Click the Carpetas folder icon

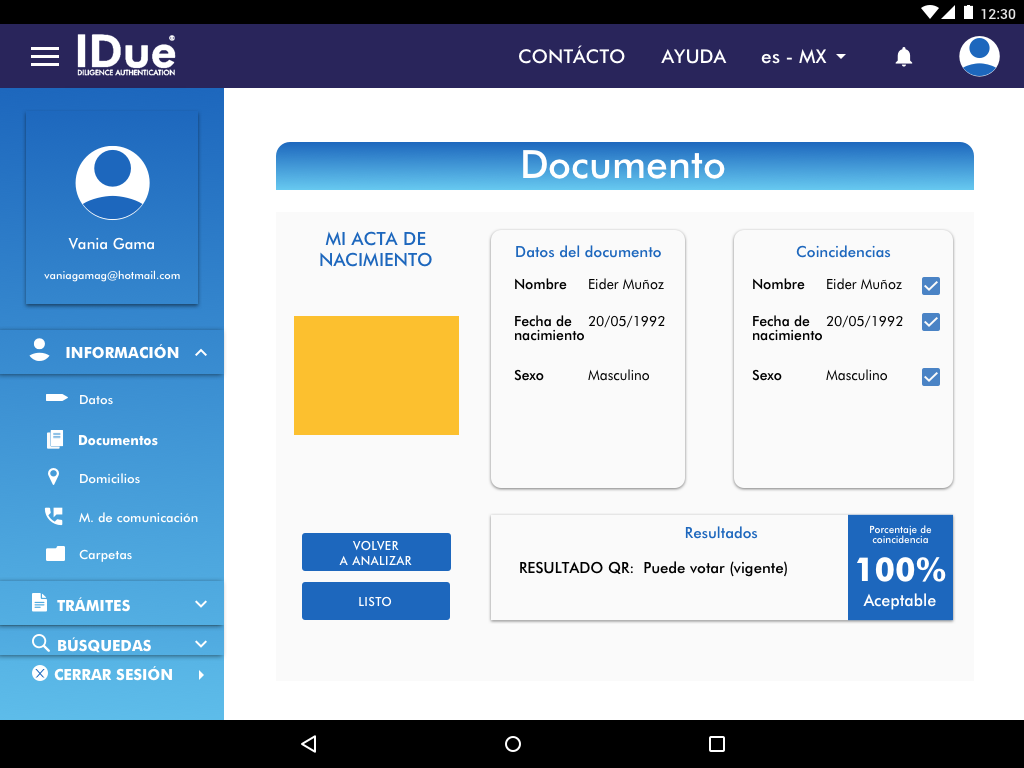(x=55, y=554)
